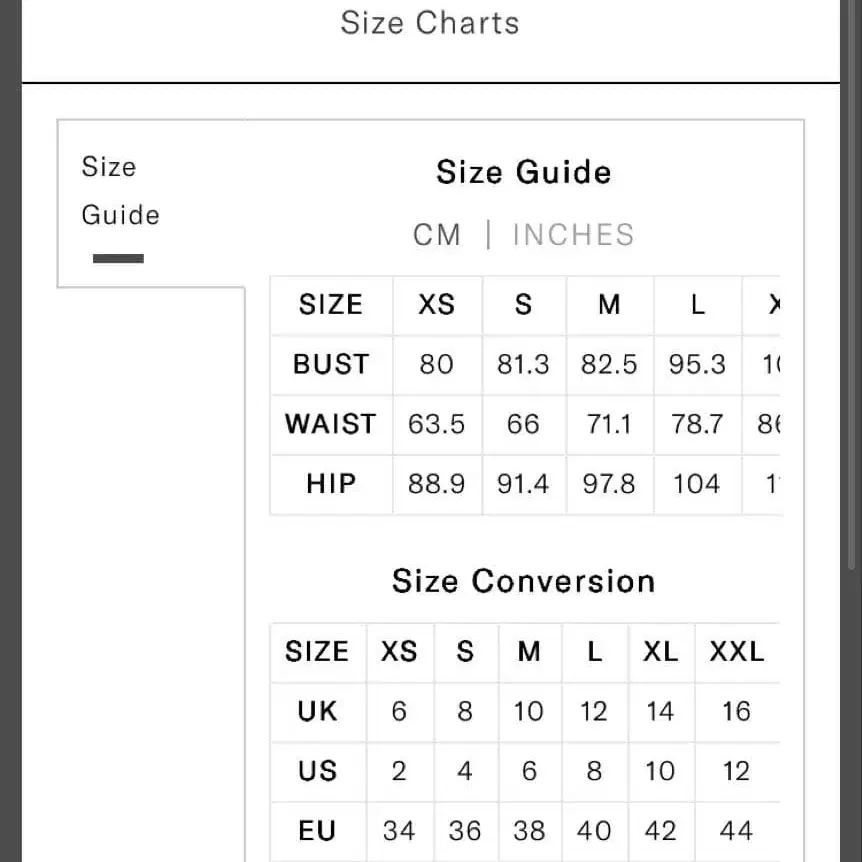Click the EU row label

click(317, 830)
